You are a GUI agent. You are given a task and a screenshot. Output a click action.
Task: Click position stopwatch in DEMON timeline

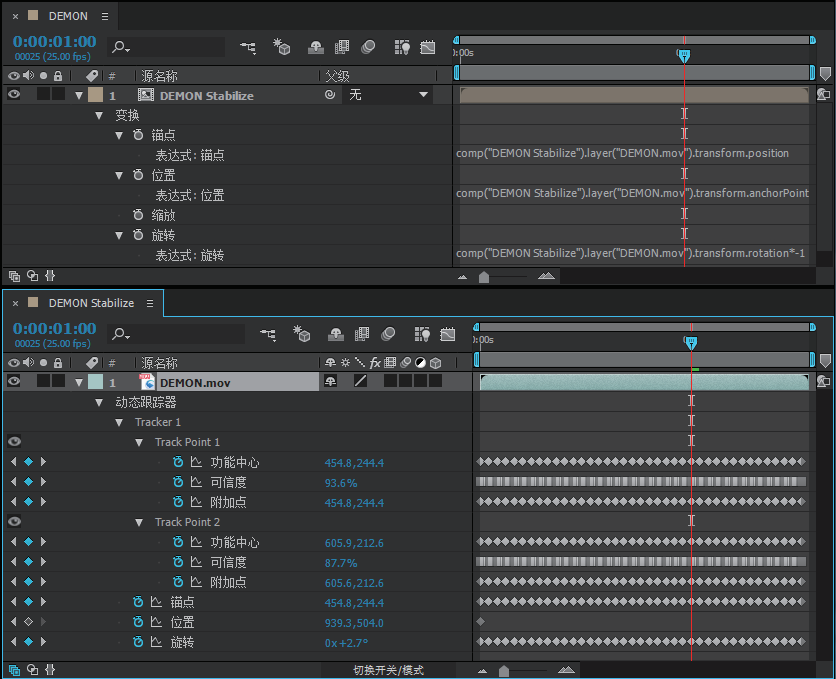[x=138, y=175]
